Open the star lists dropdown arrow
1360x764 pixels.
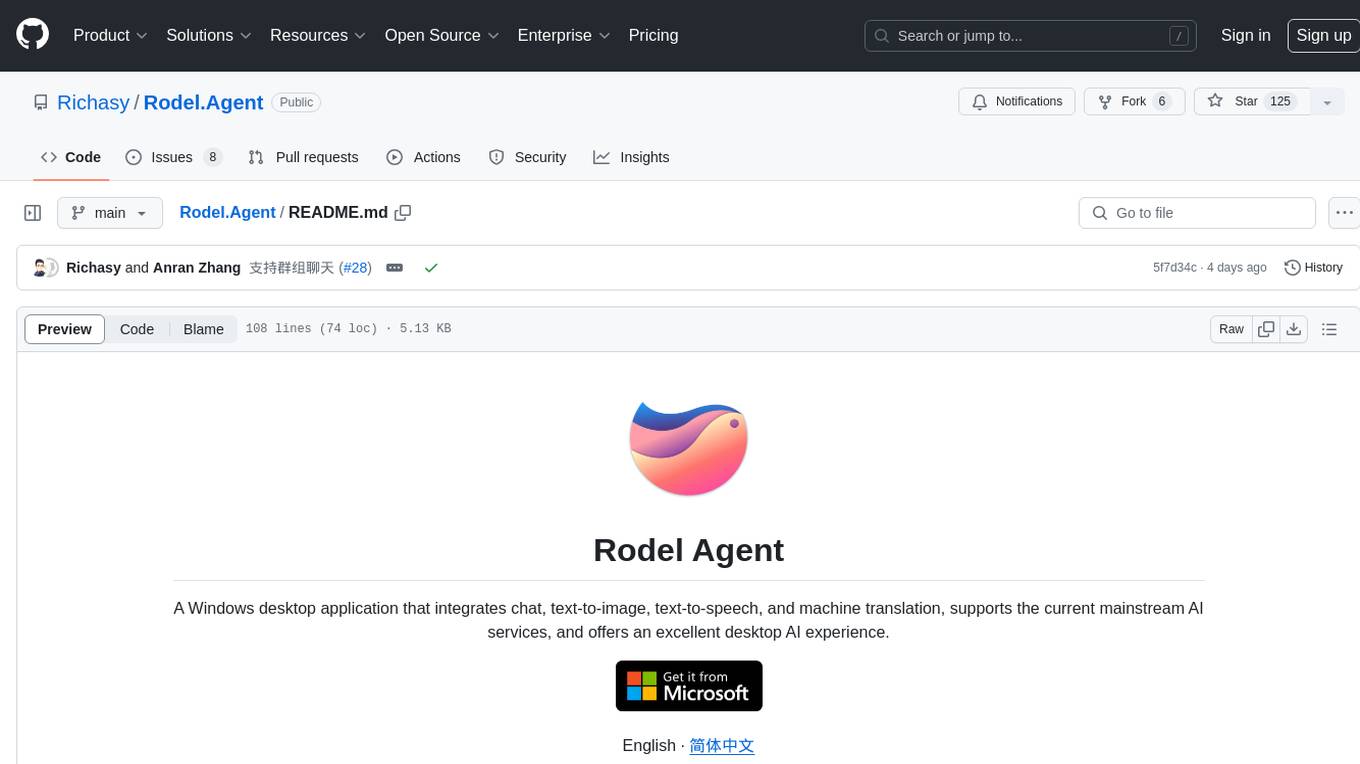(x=1327, y=102)
